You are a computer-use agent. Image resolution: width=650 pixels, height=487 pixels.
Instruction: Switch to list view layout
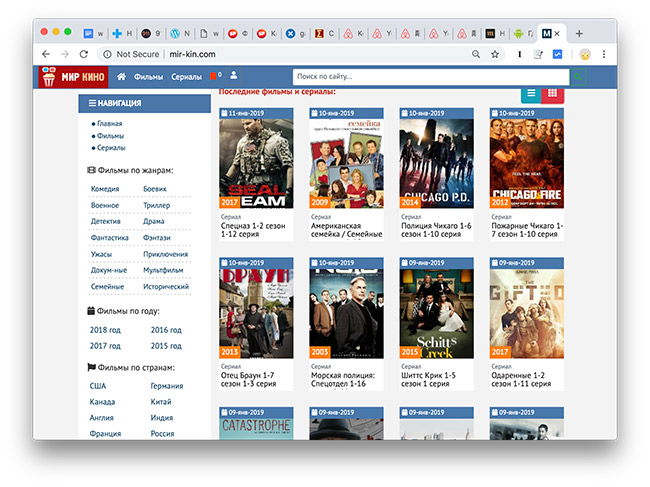[x=531, y=93]
